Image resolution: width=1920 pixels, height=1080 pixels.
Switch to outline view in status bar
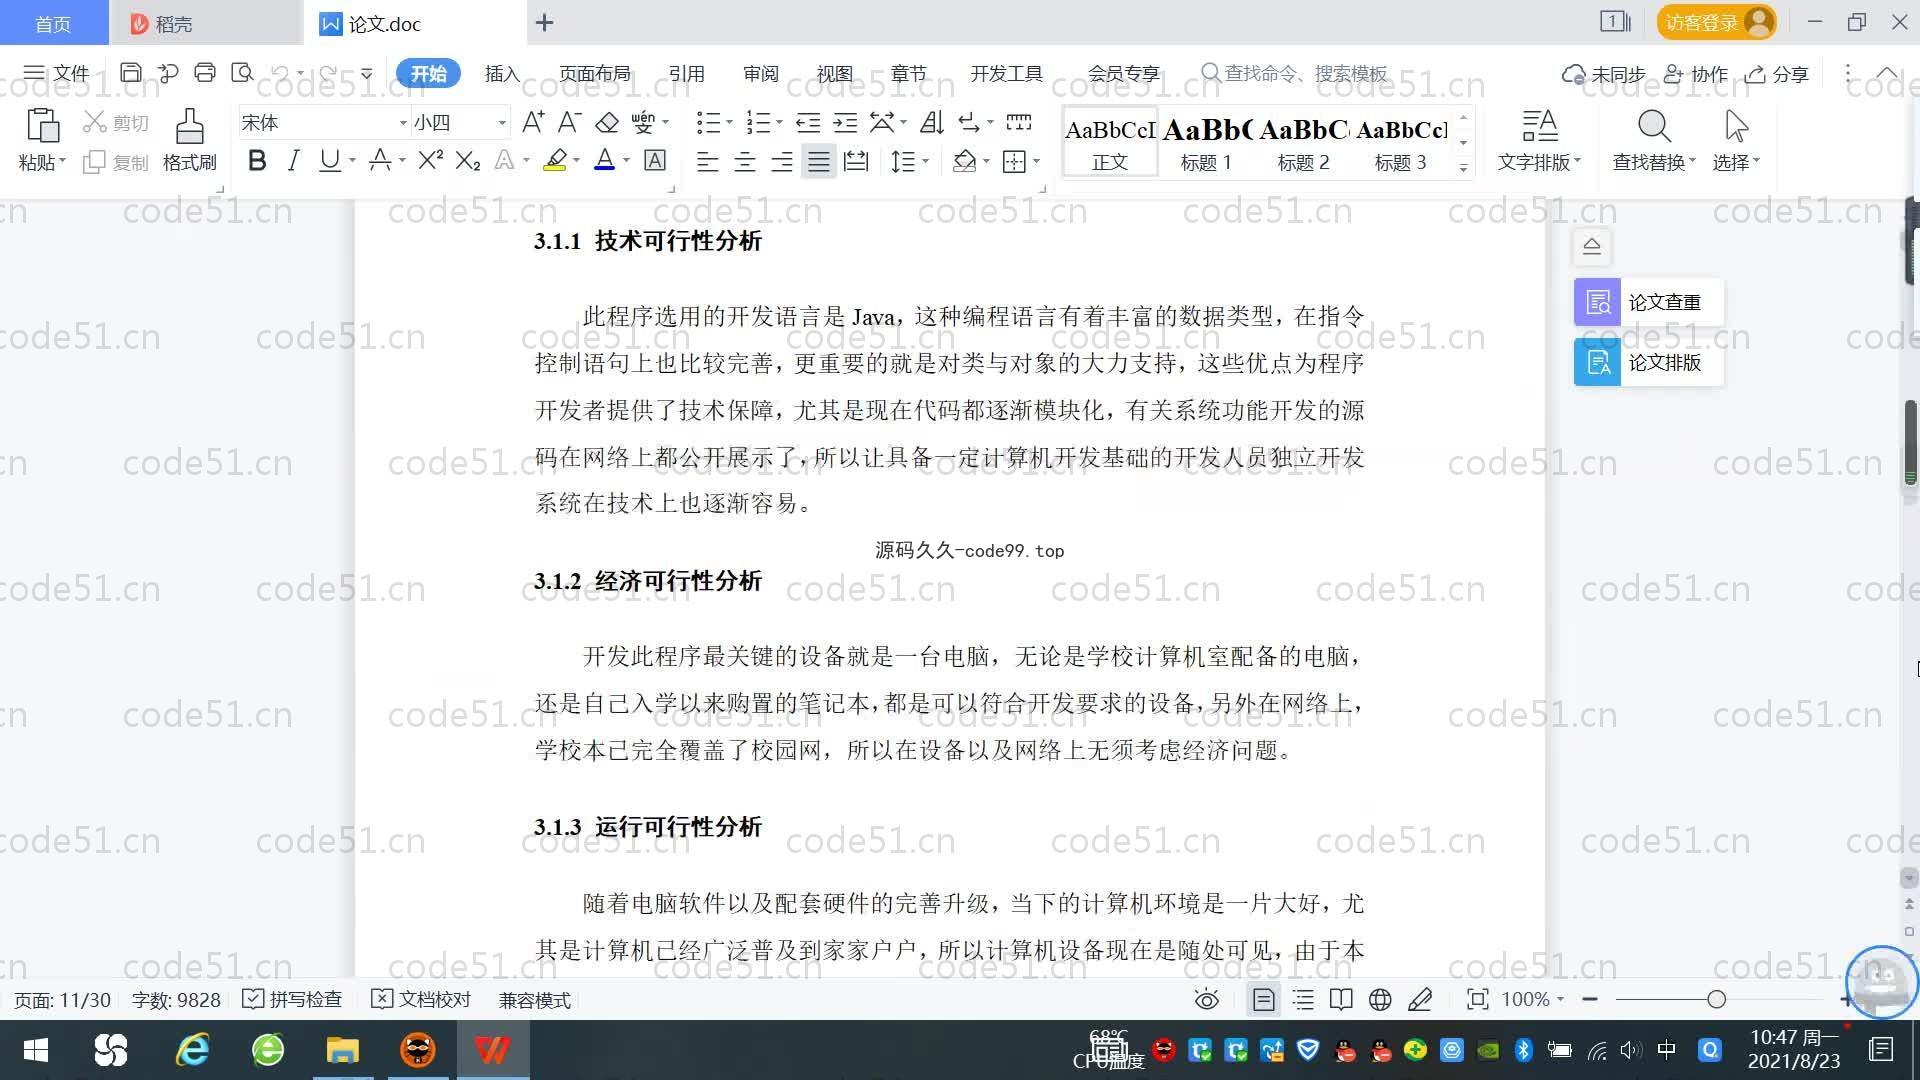tap(1303, 999)
